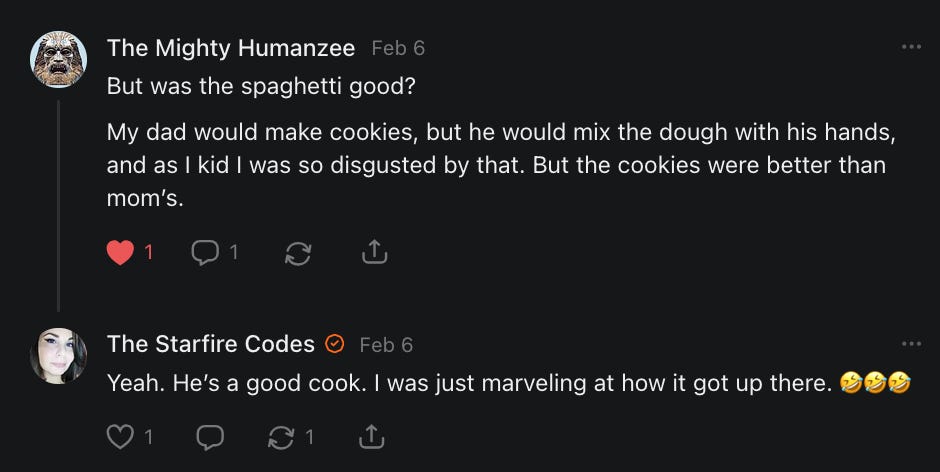This screenshot has height=472, width=940.
Task: Click The Mighty Humanzee username
Action: (x=230, y=48)
